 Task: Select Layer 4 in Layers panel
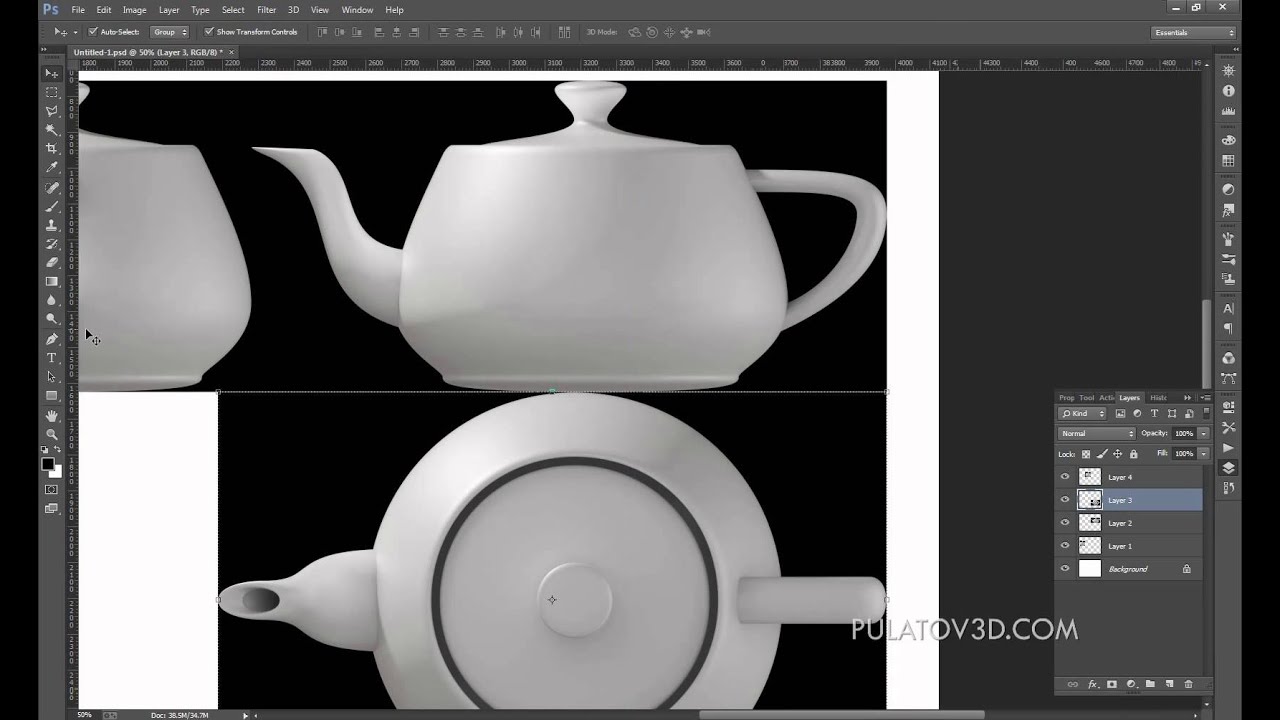pyautogui.click(x=1130, y=477)
